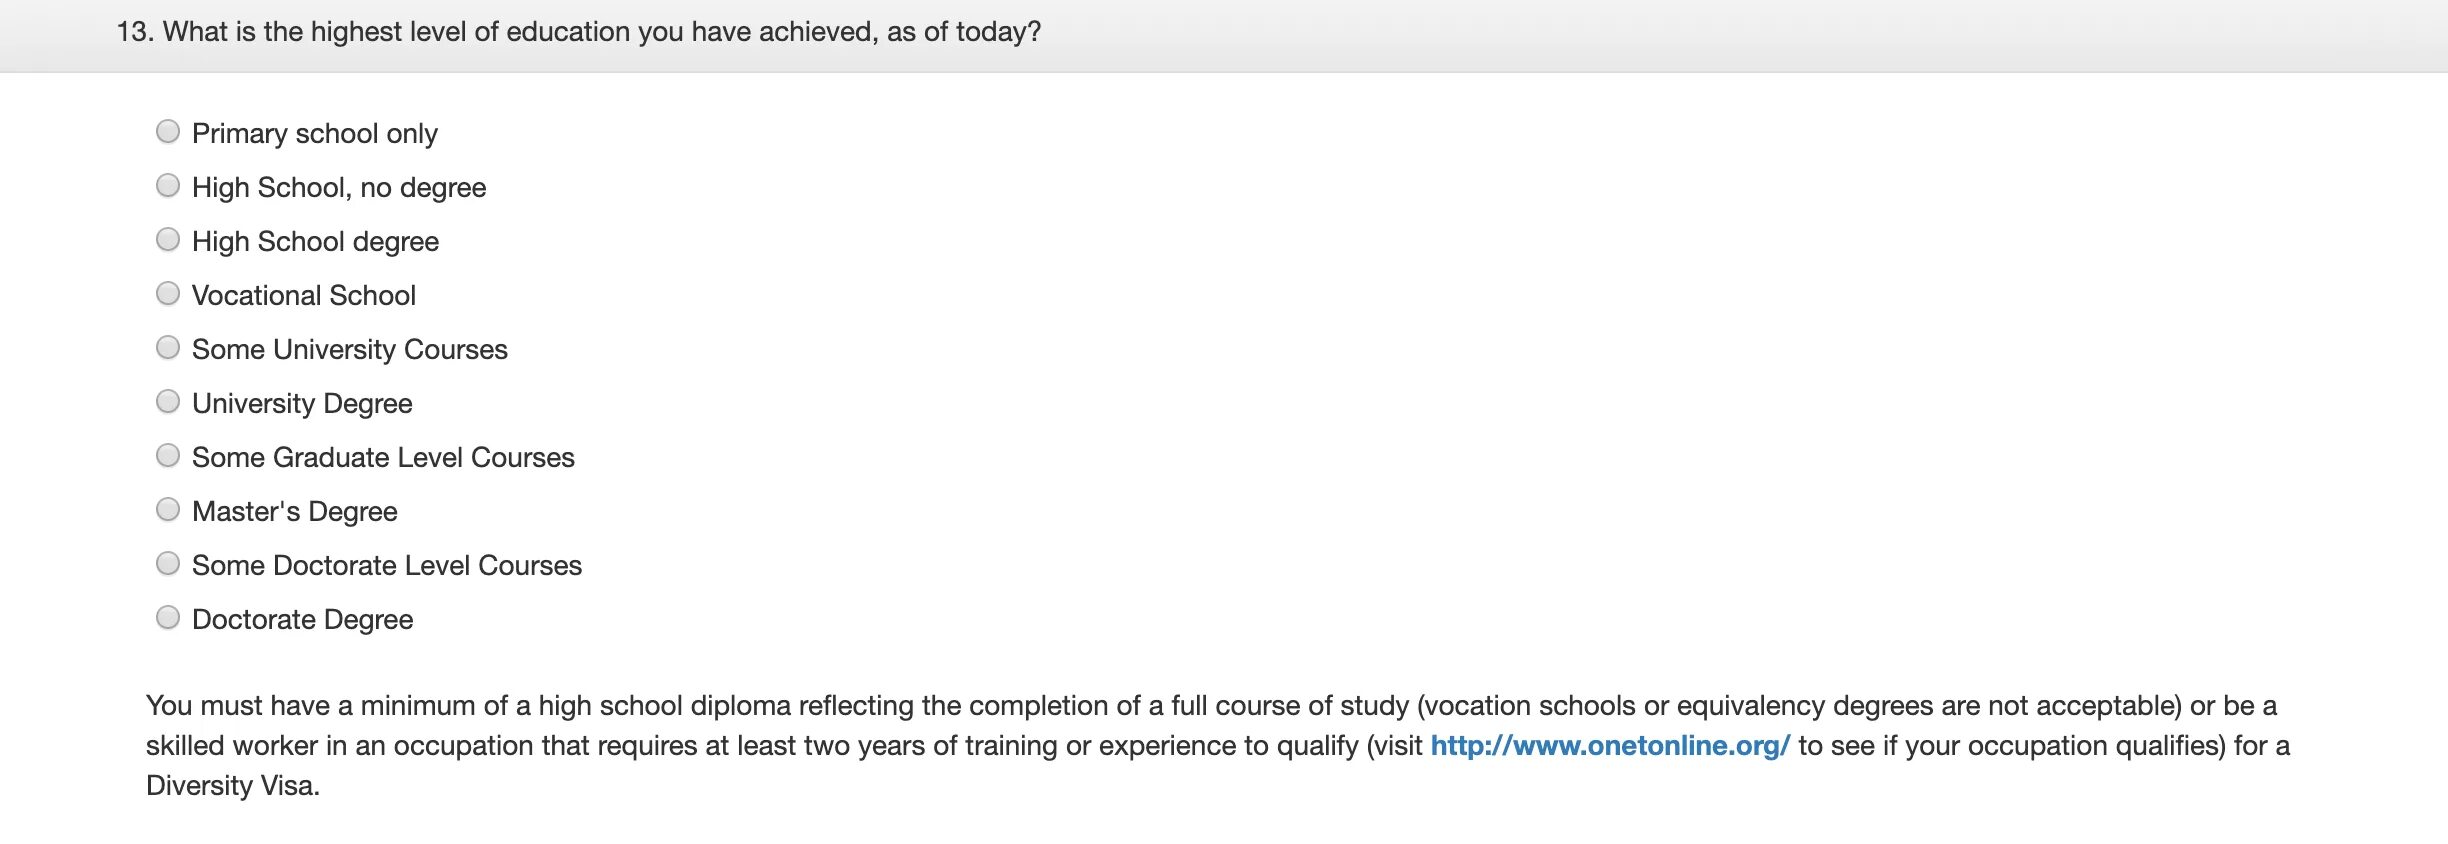Image resolution: width=2448 pixels, height=844 pixels.
Task: Click the "Some University Courses" label text
Action: tap(350, 350)
